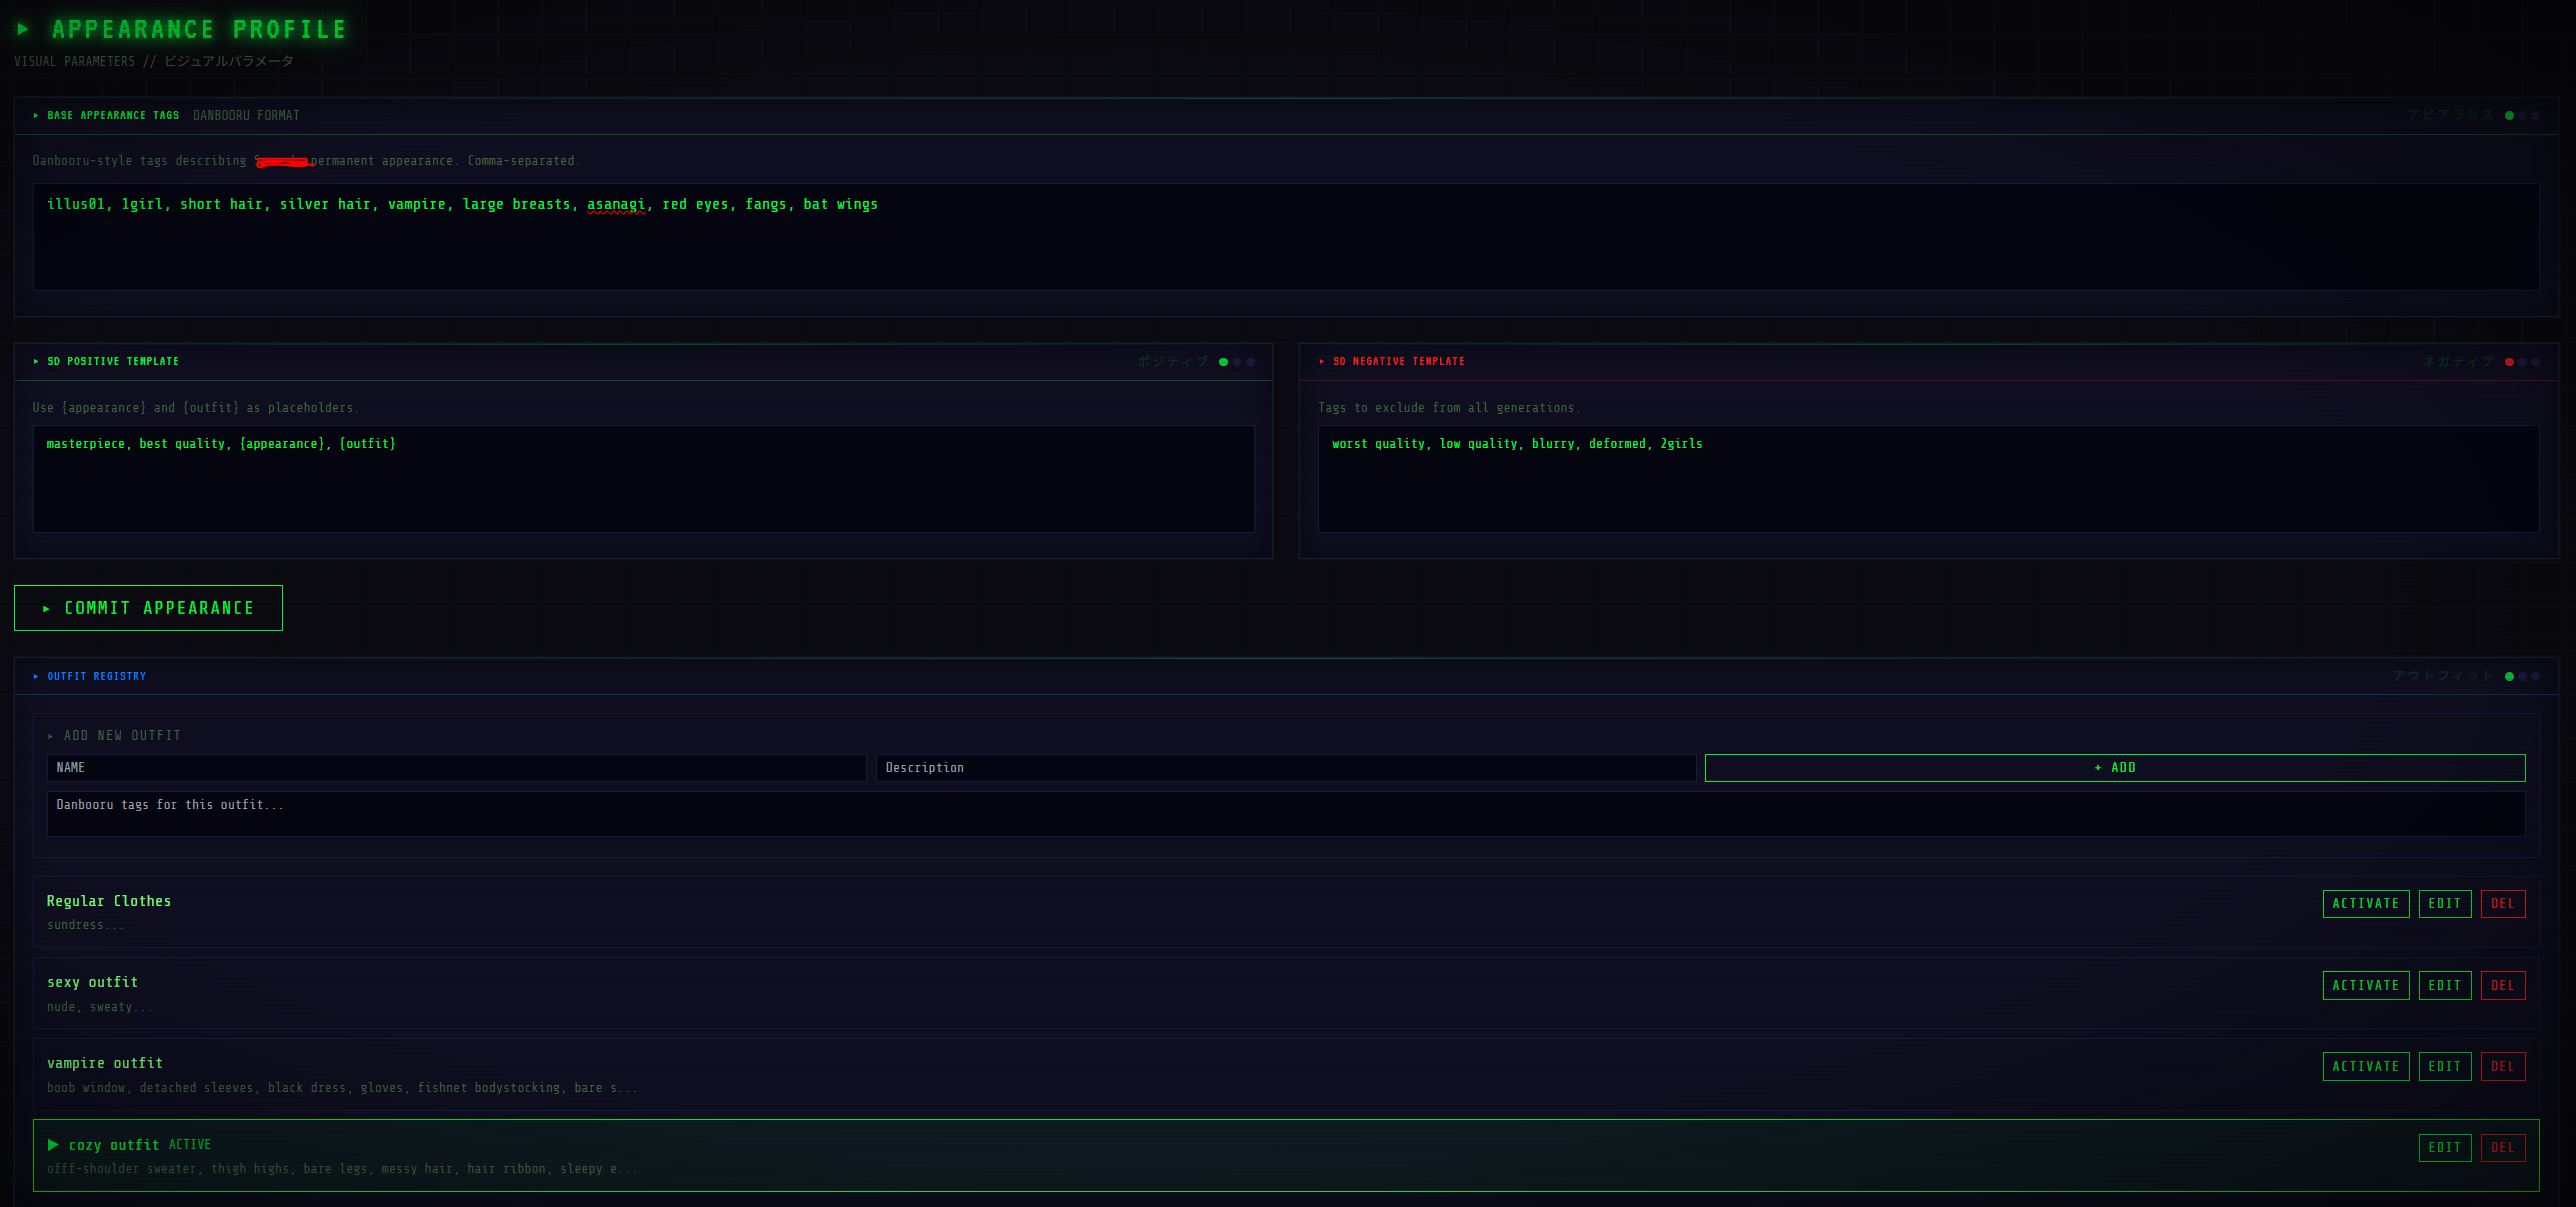2576x1207 pixels.
Task: Delete the sexy outfit
Action: click(2502, 985)
